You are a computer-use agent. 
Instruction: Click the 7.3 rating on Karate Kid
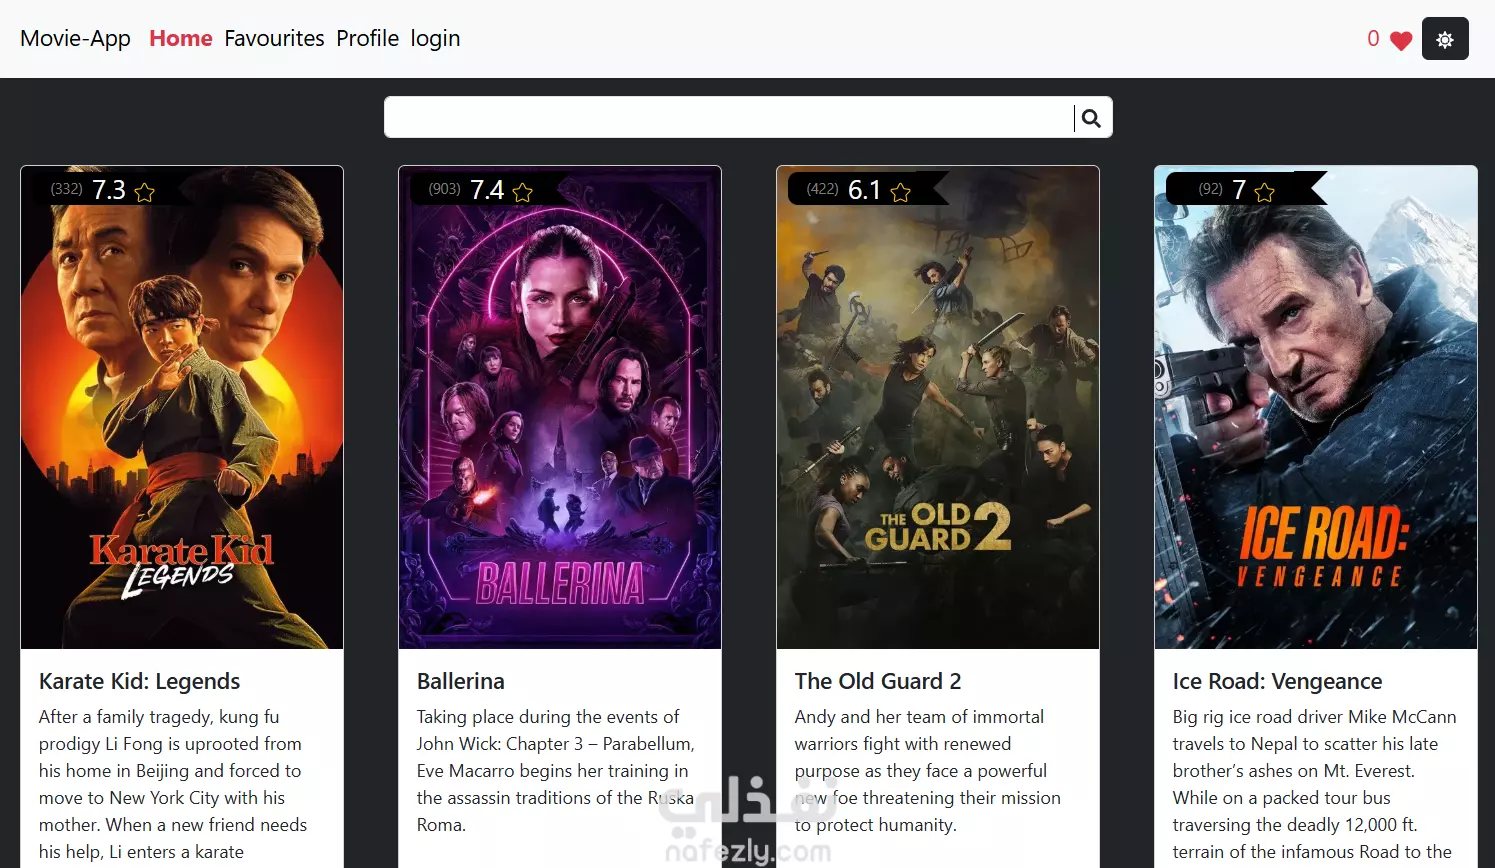(x=109, y=190)
